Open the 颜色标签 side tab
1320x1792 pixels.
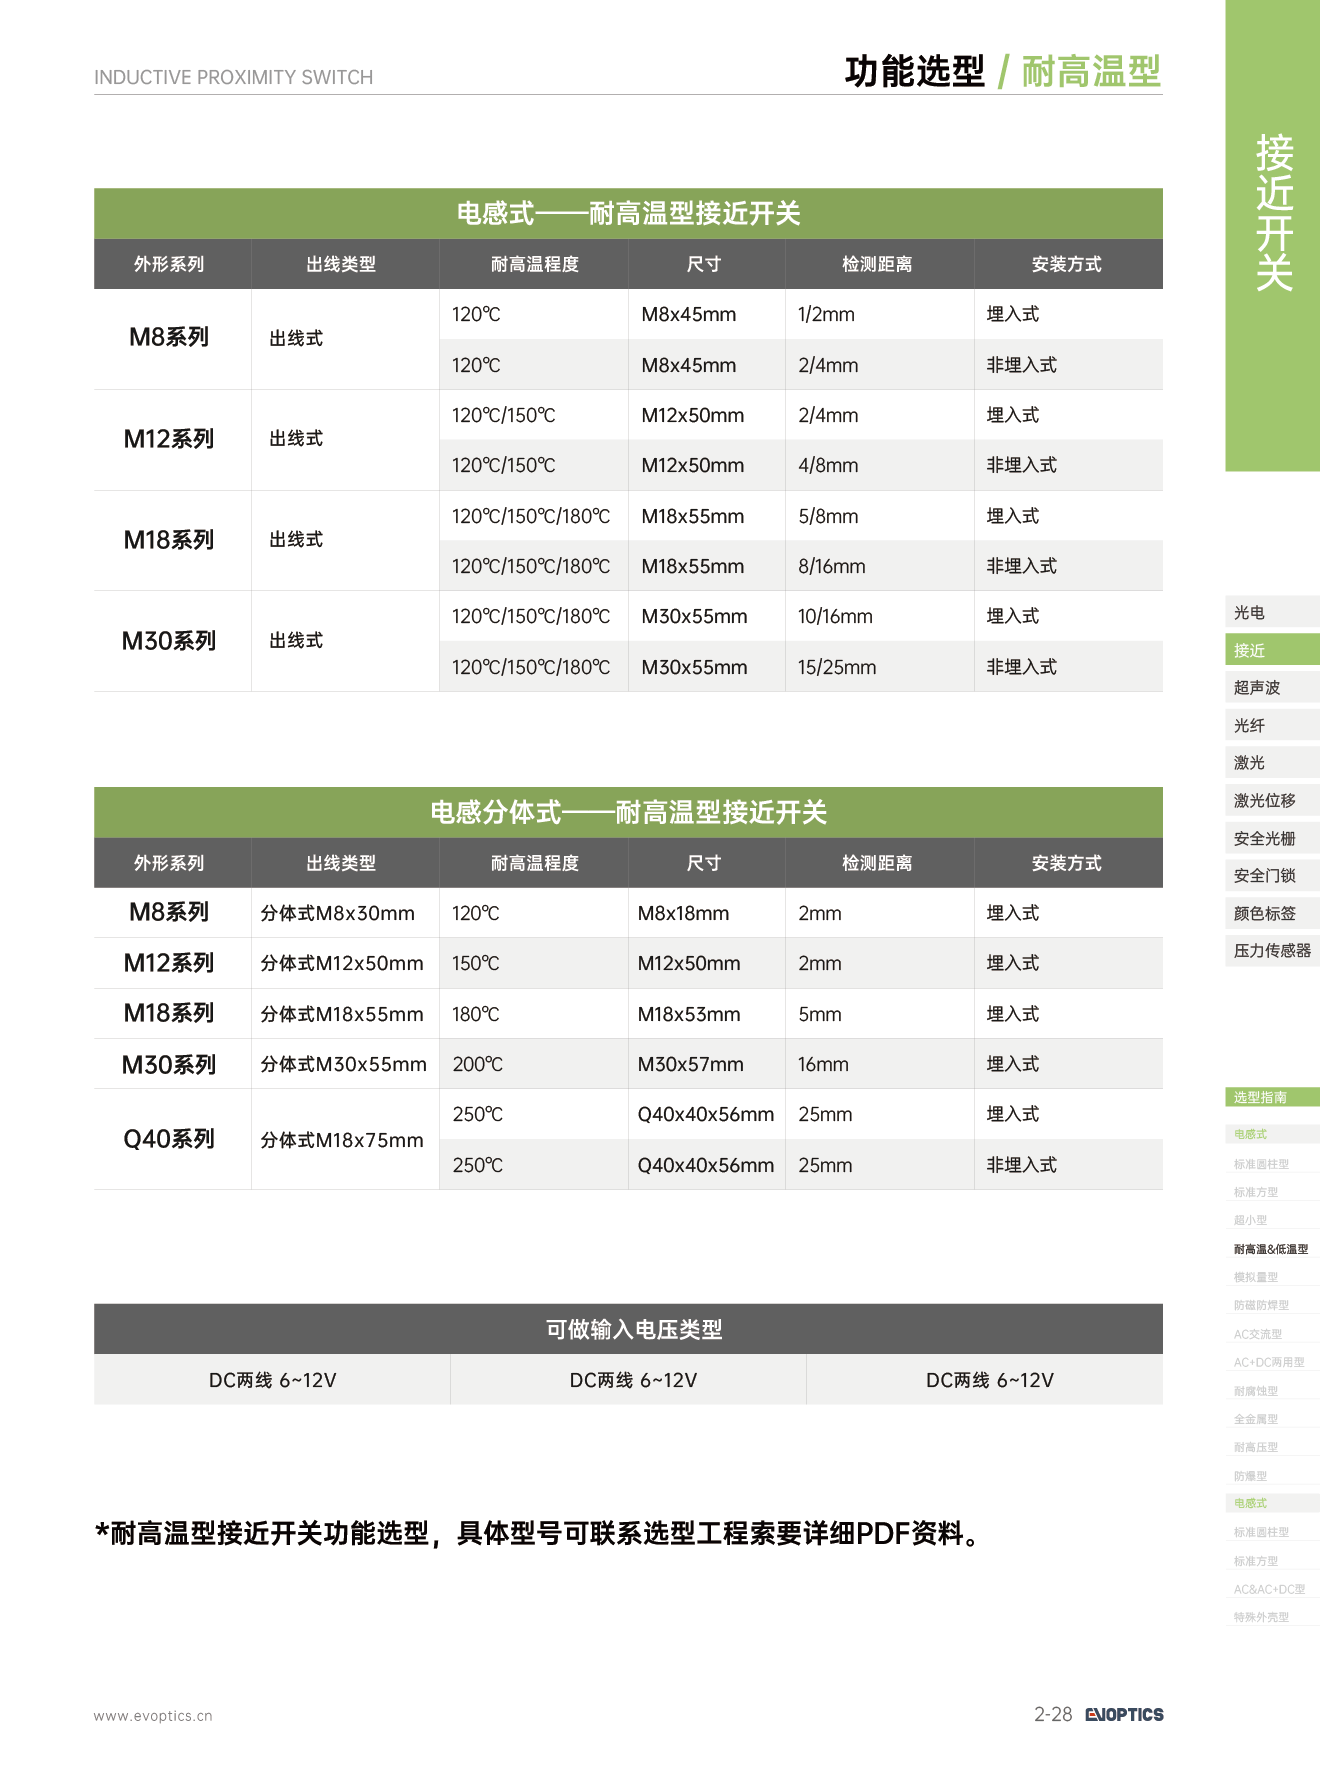[1272, 913]
